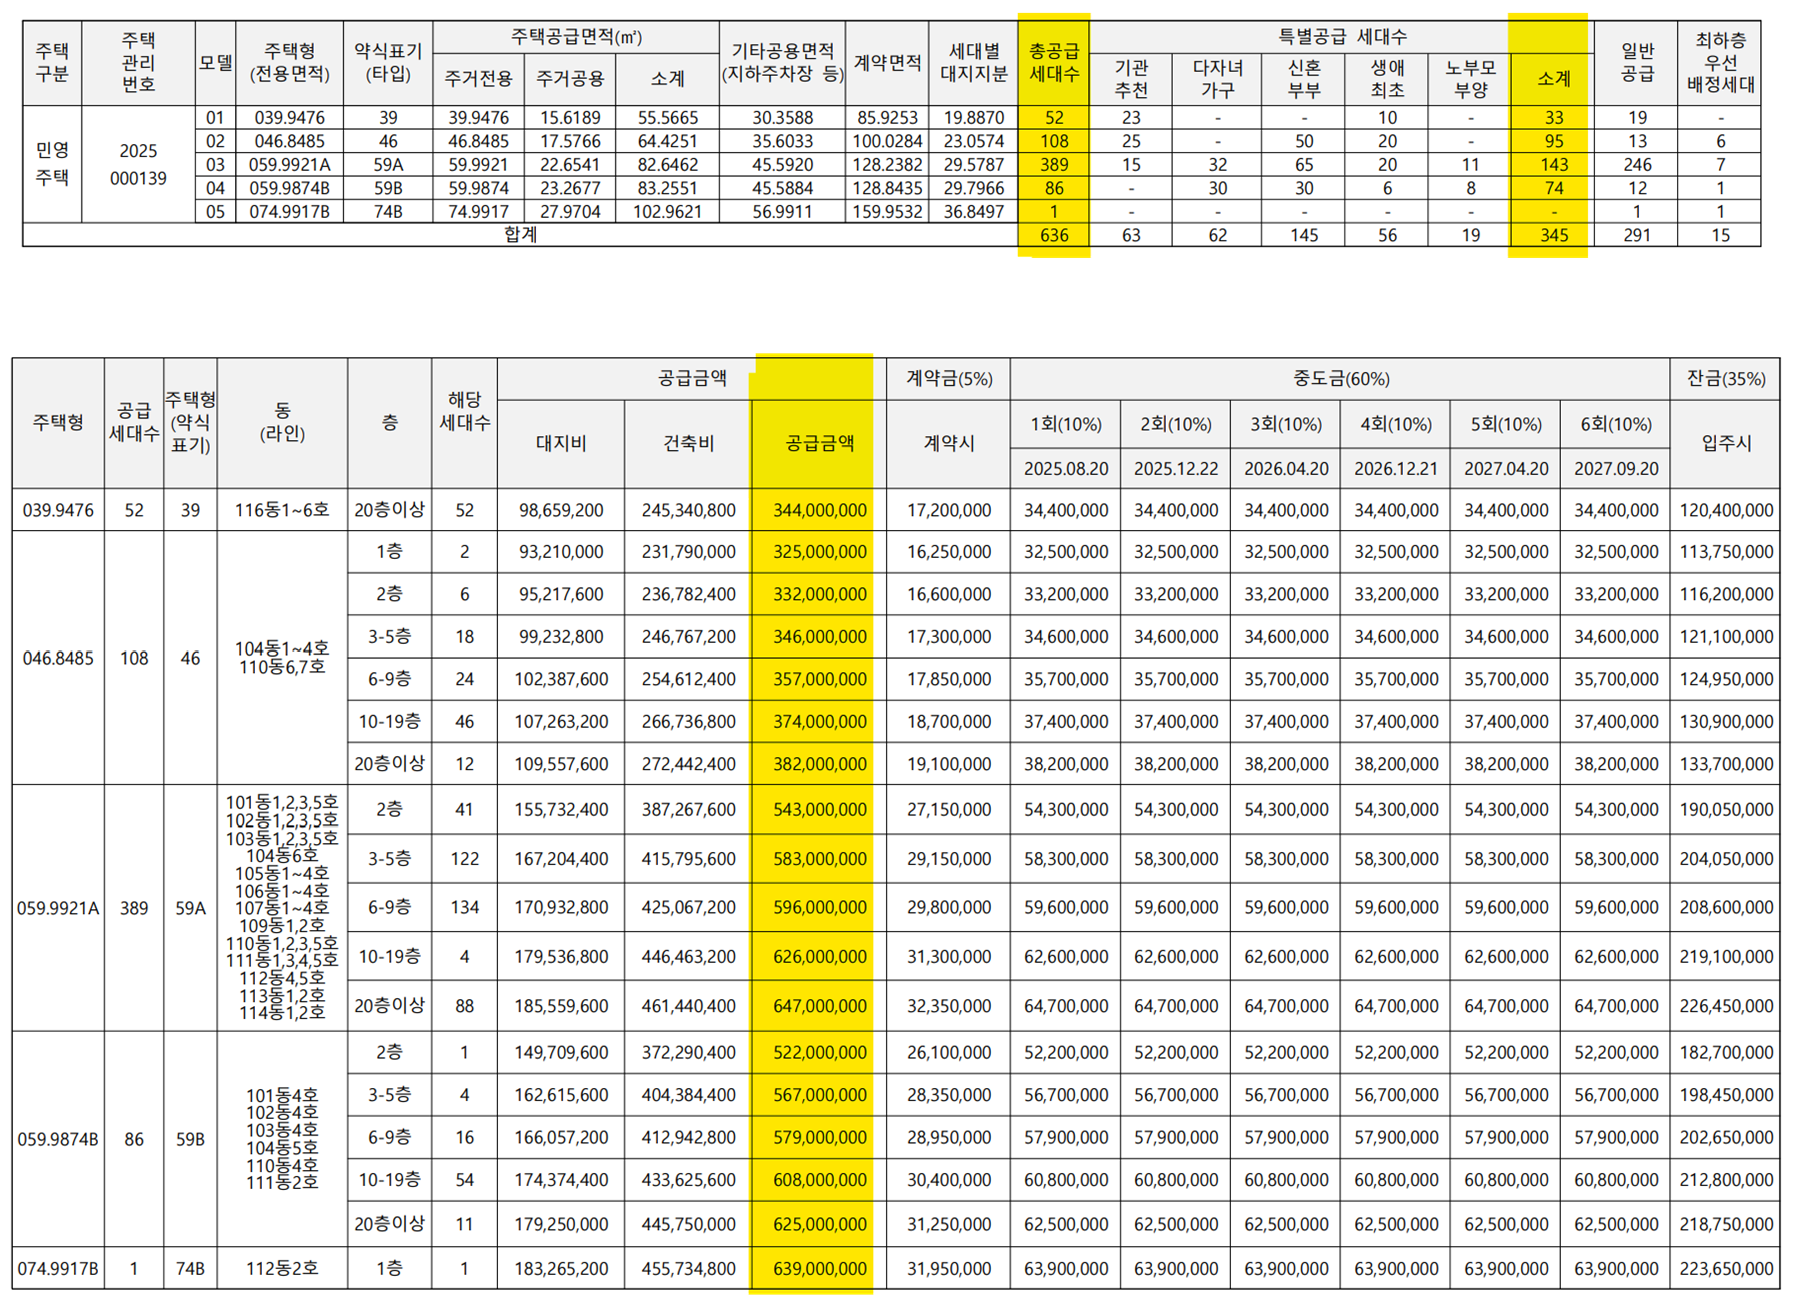Select the contract area 100.0284
Image resolution: width=1798 pixels, height=1296 pixels.
(887, 141)
